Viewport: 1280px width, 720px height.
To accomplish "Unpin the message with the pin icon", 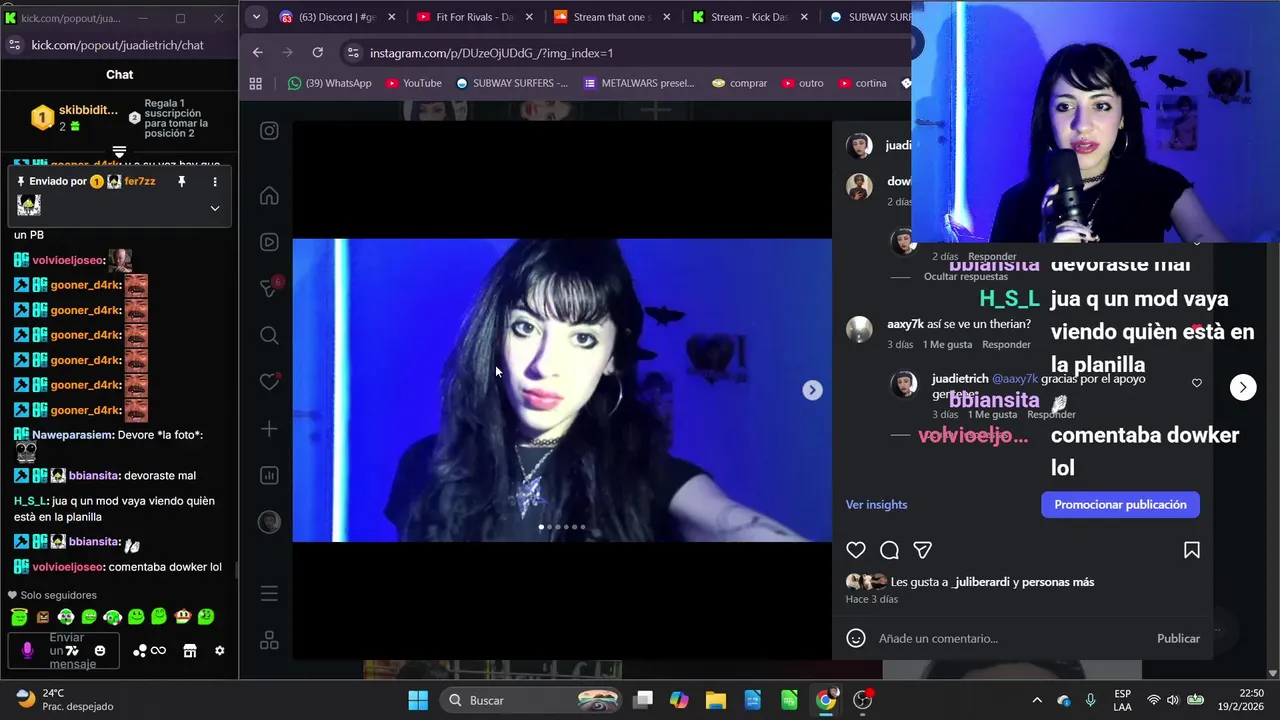I will [x=182, y=181].
